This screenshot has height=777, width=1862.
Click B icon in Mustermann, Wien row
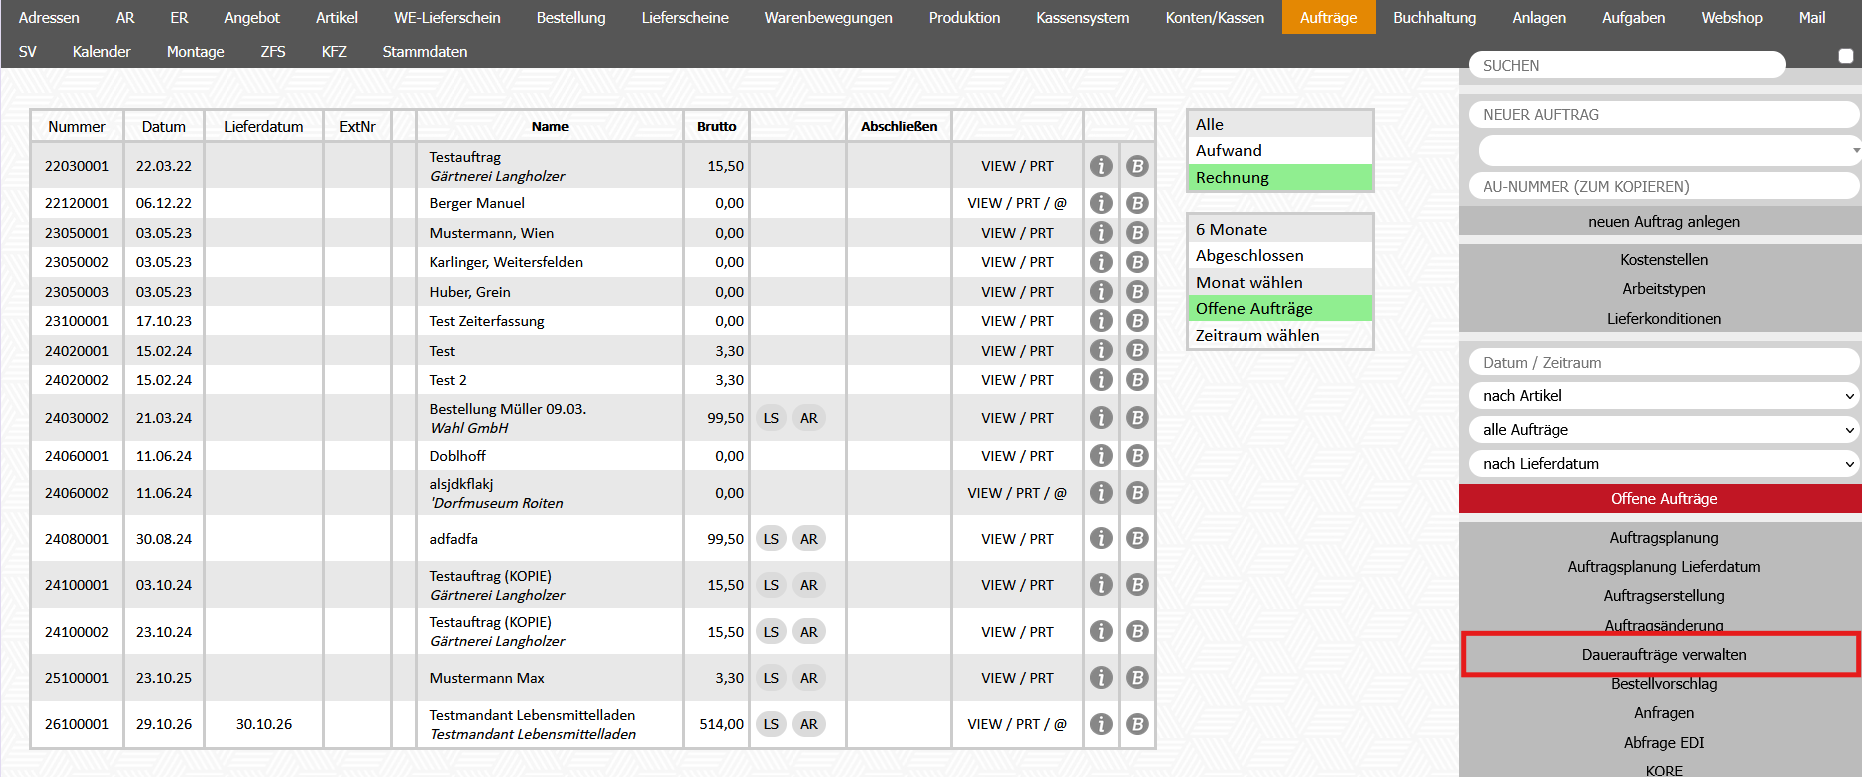(x=1137, y=233)
